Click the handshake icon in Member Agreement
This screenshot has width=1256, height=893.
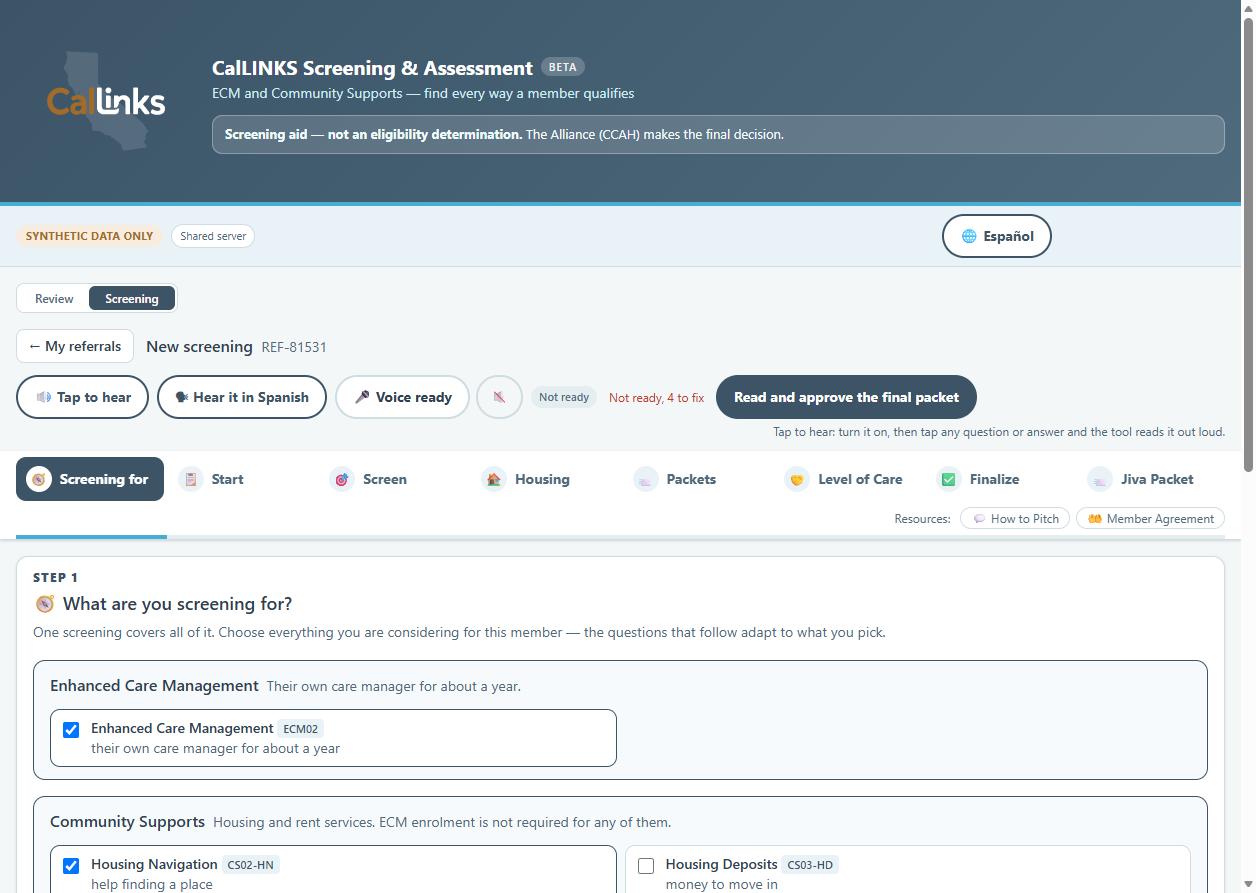[x=1095, y=519]
